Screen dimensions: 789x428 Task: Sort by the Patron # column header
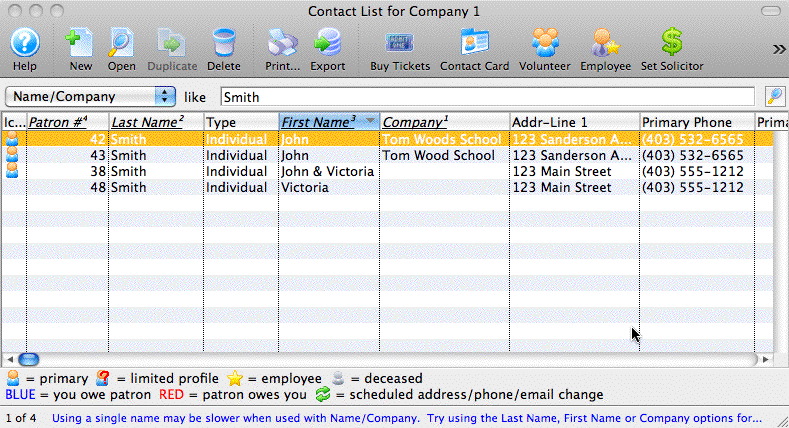[67, 122]
